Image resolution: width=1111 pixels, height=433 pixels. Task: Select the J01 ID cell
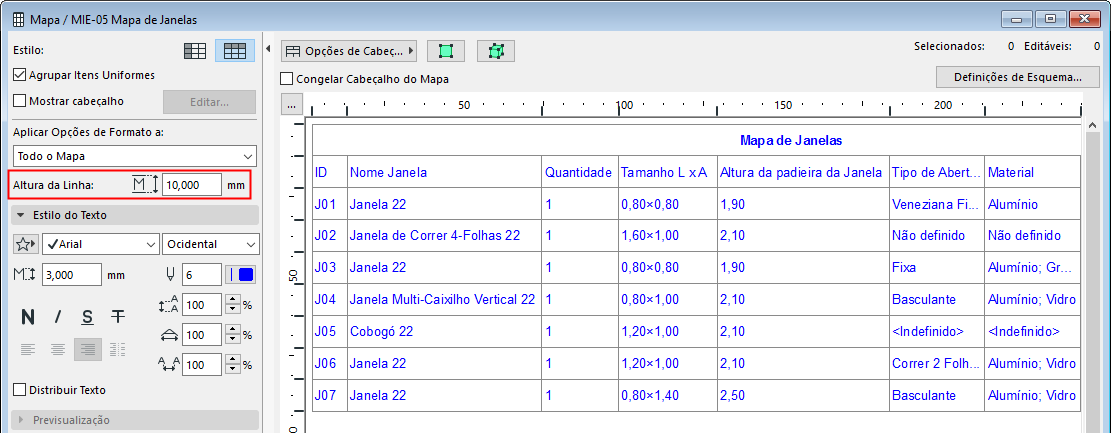329,204
